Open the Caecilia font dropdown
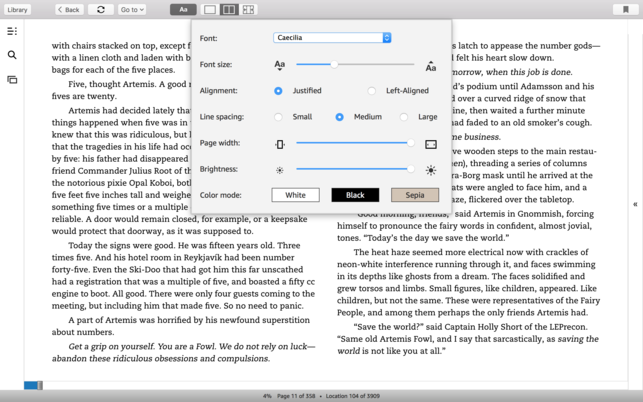This screenshot has height=402, width=643. coord(332,38)
